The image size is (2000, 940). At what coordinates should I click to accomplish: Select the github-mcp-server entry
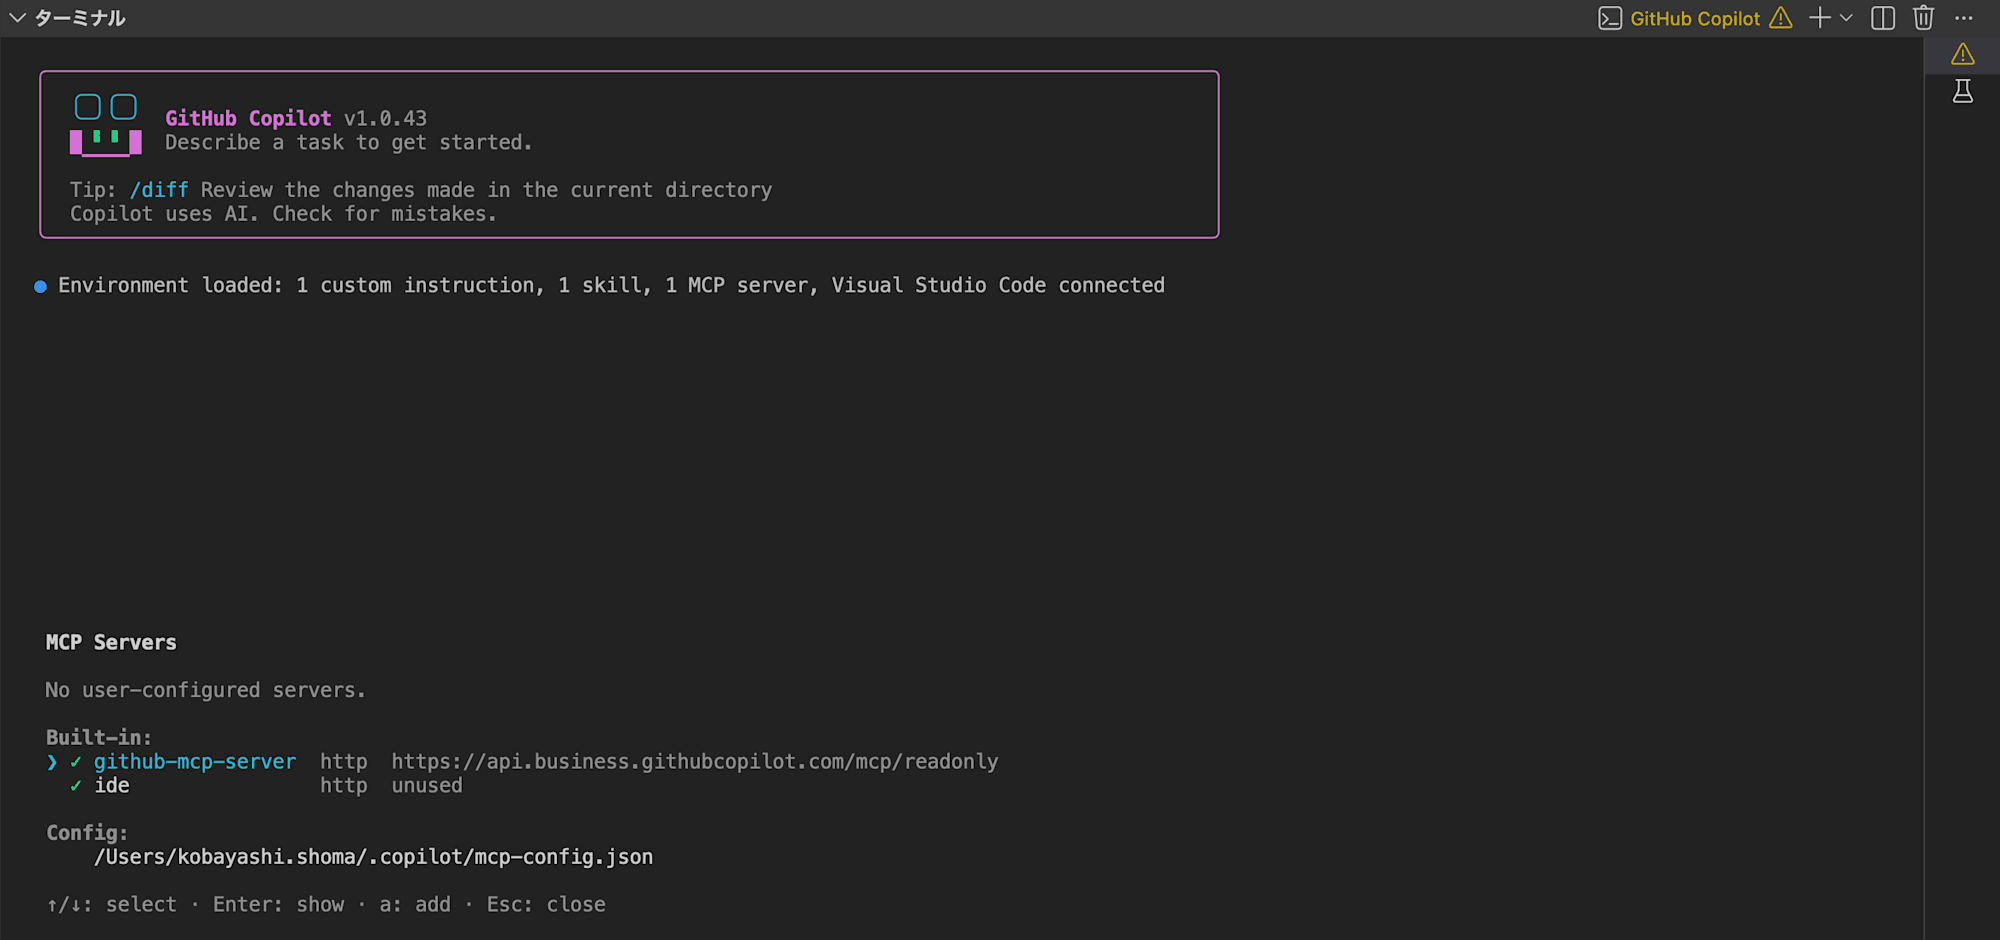click(x=195, y=761)
